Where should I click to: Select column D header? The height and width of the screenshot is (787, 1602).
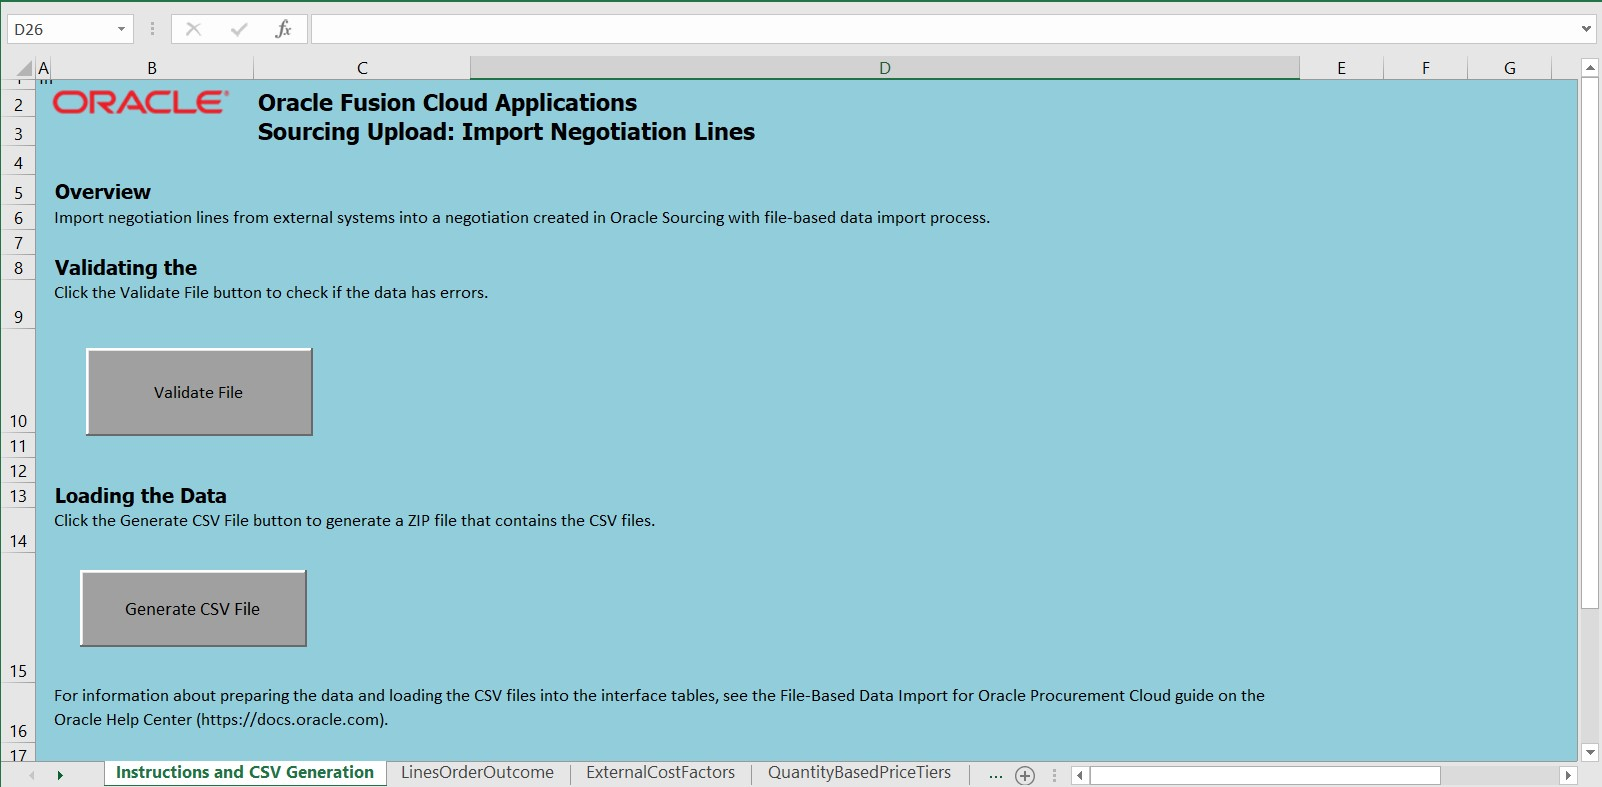coord(885,68)
